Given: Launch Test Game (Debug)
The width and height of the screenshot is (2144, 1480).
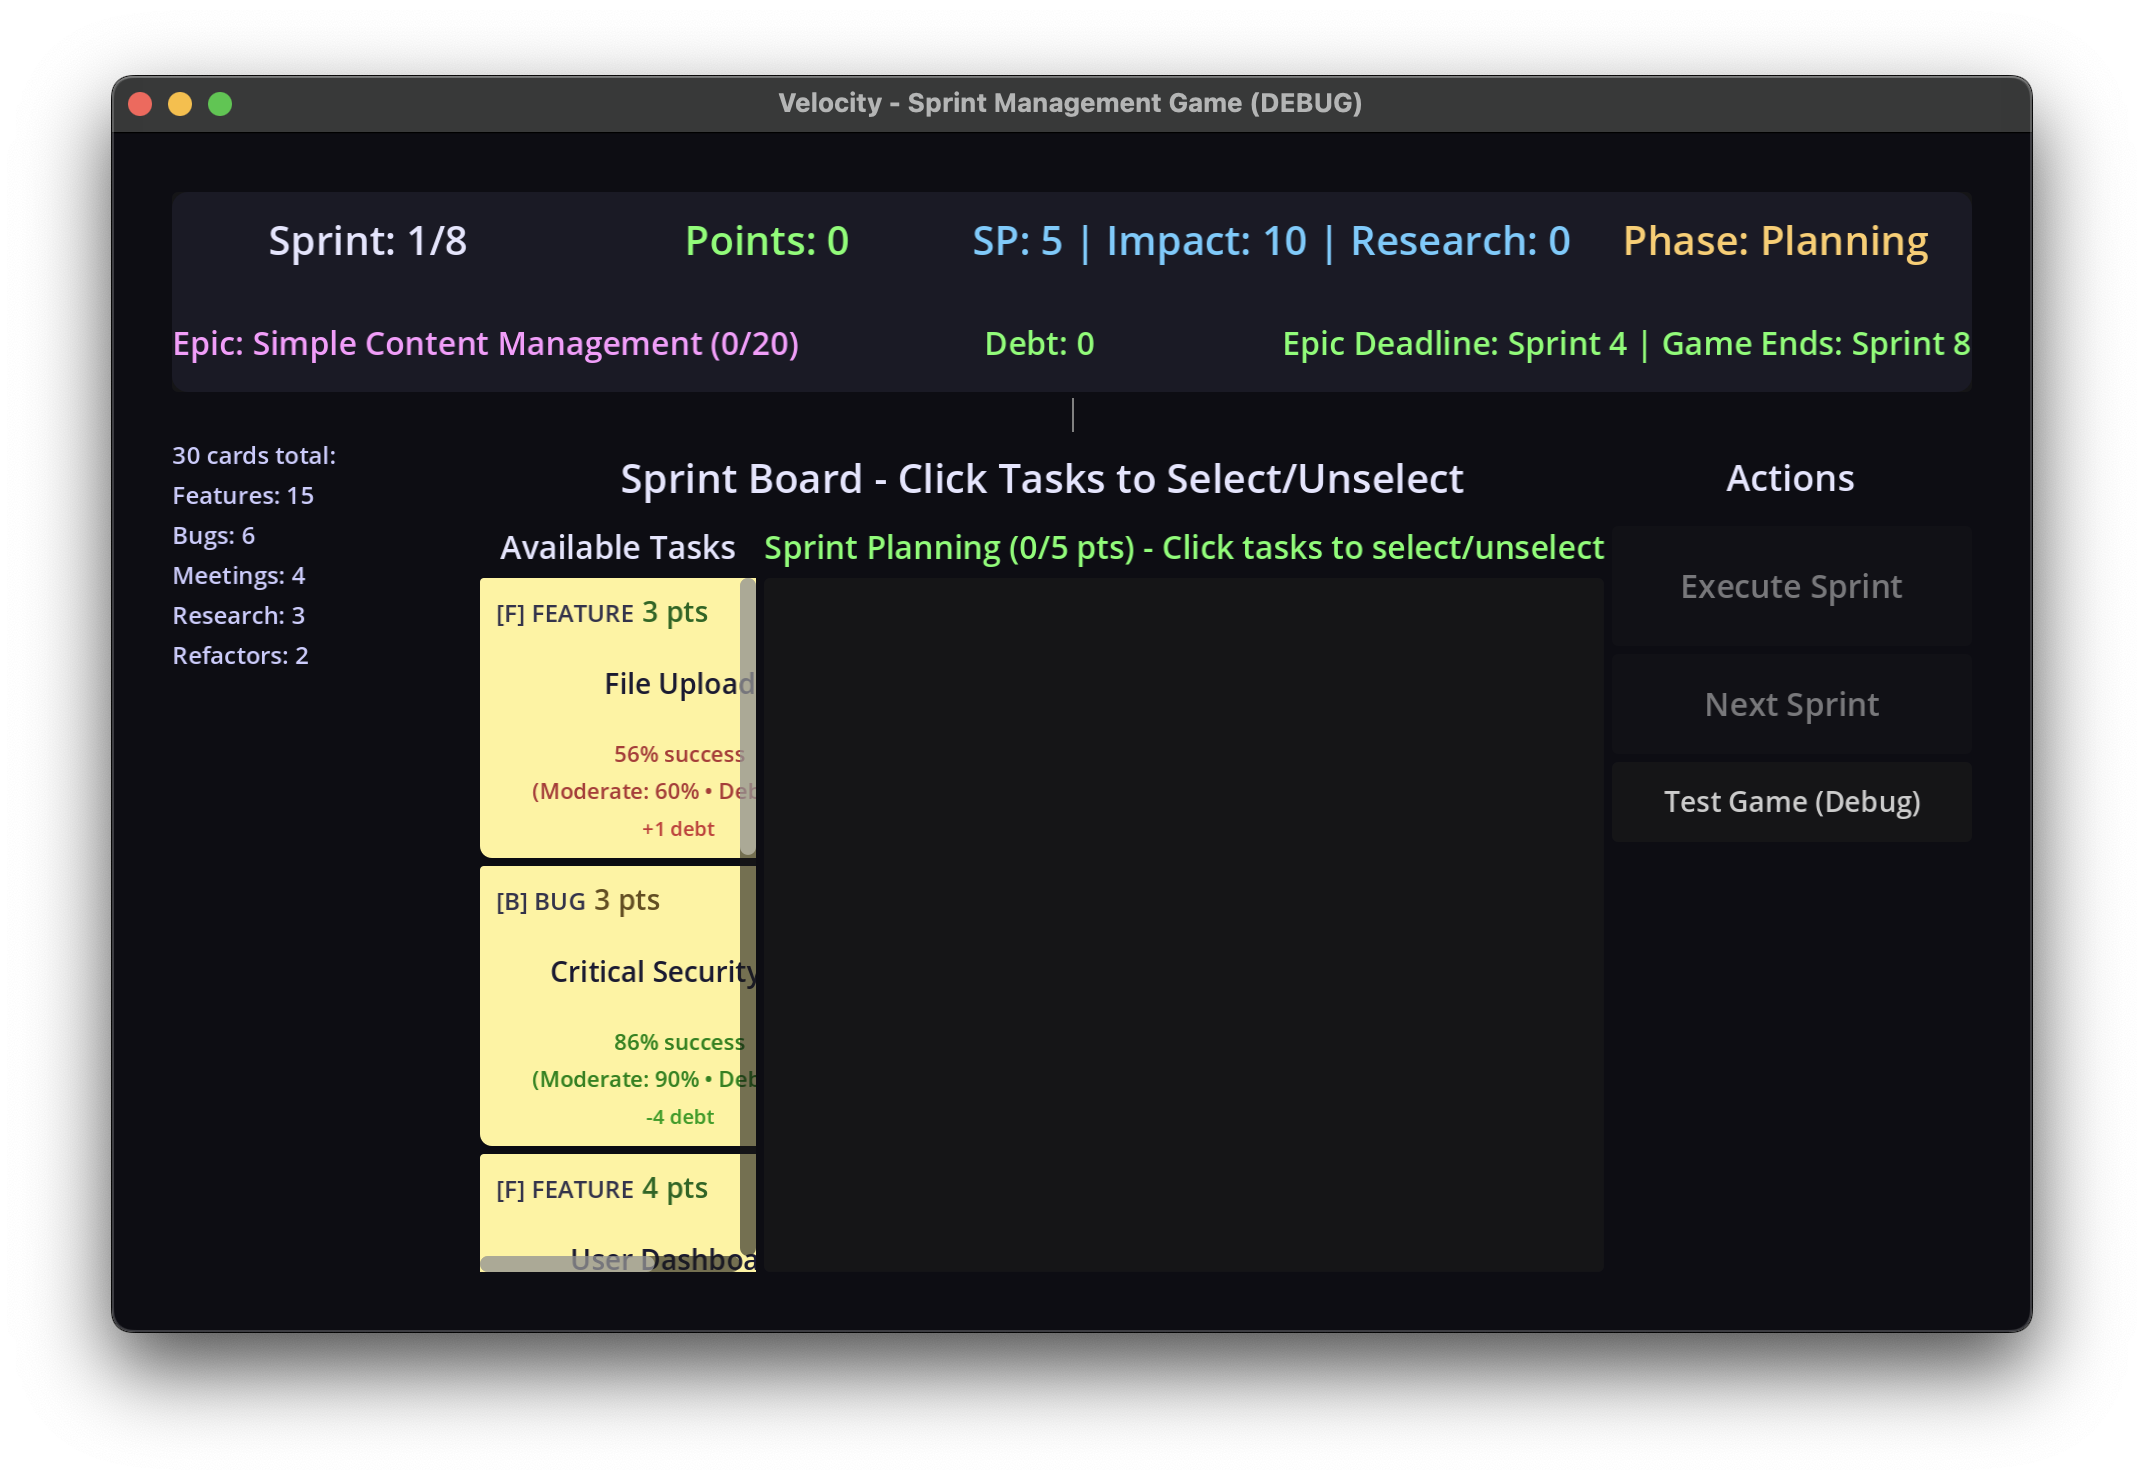Looking at the screenshot, I should [1790, 802].
